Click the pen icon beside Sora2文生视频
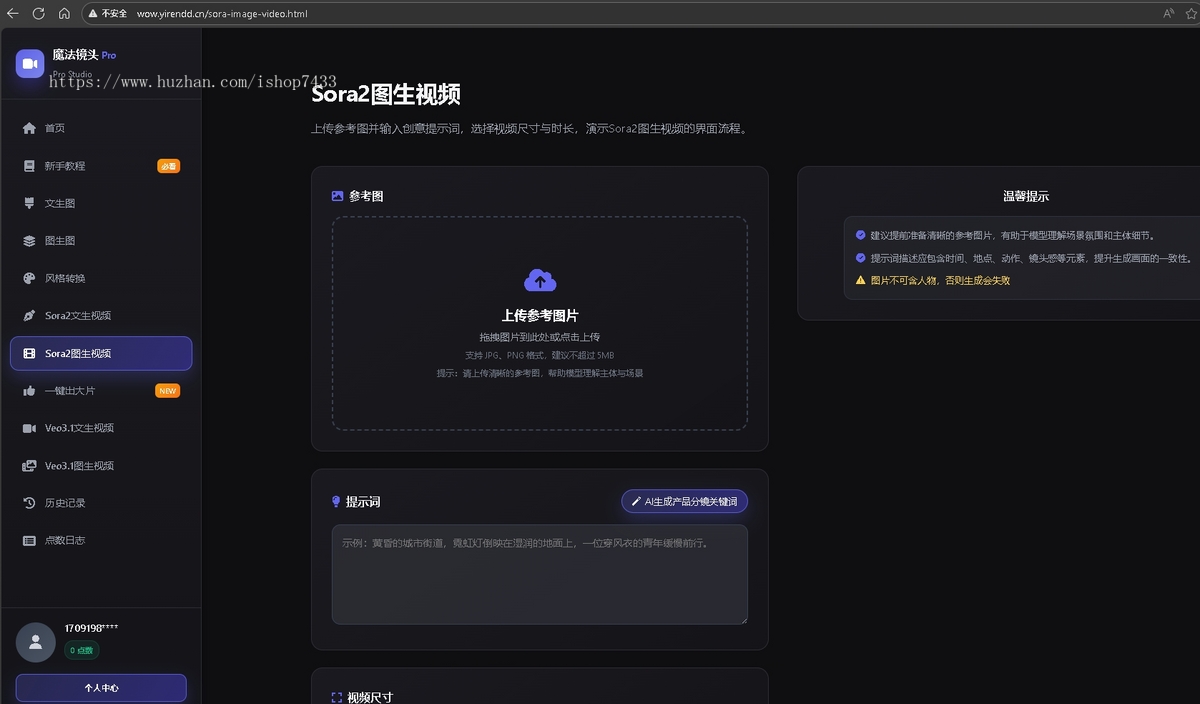This screenshot has width=1200, height=704. (29, 316)
